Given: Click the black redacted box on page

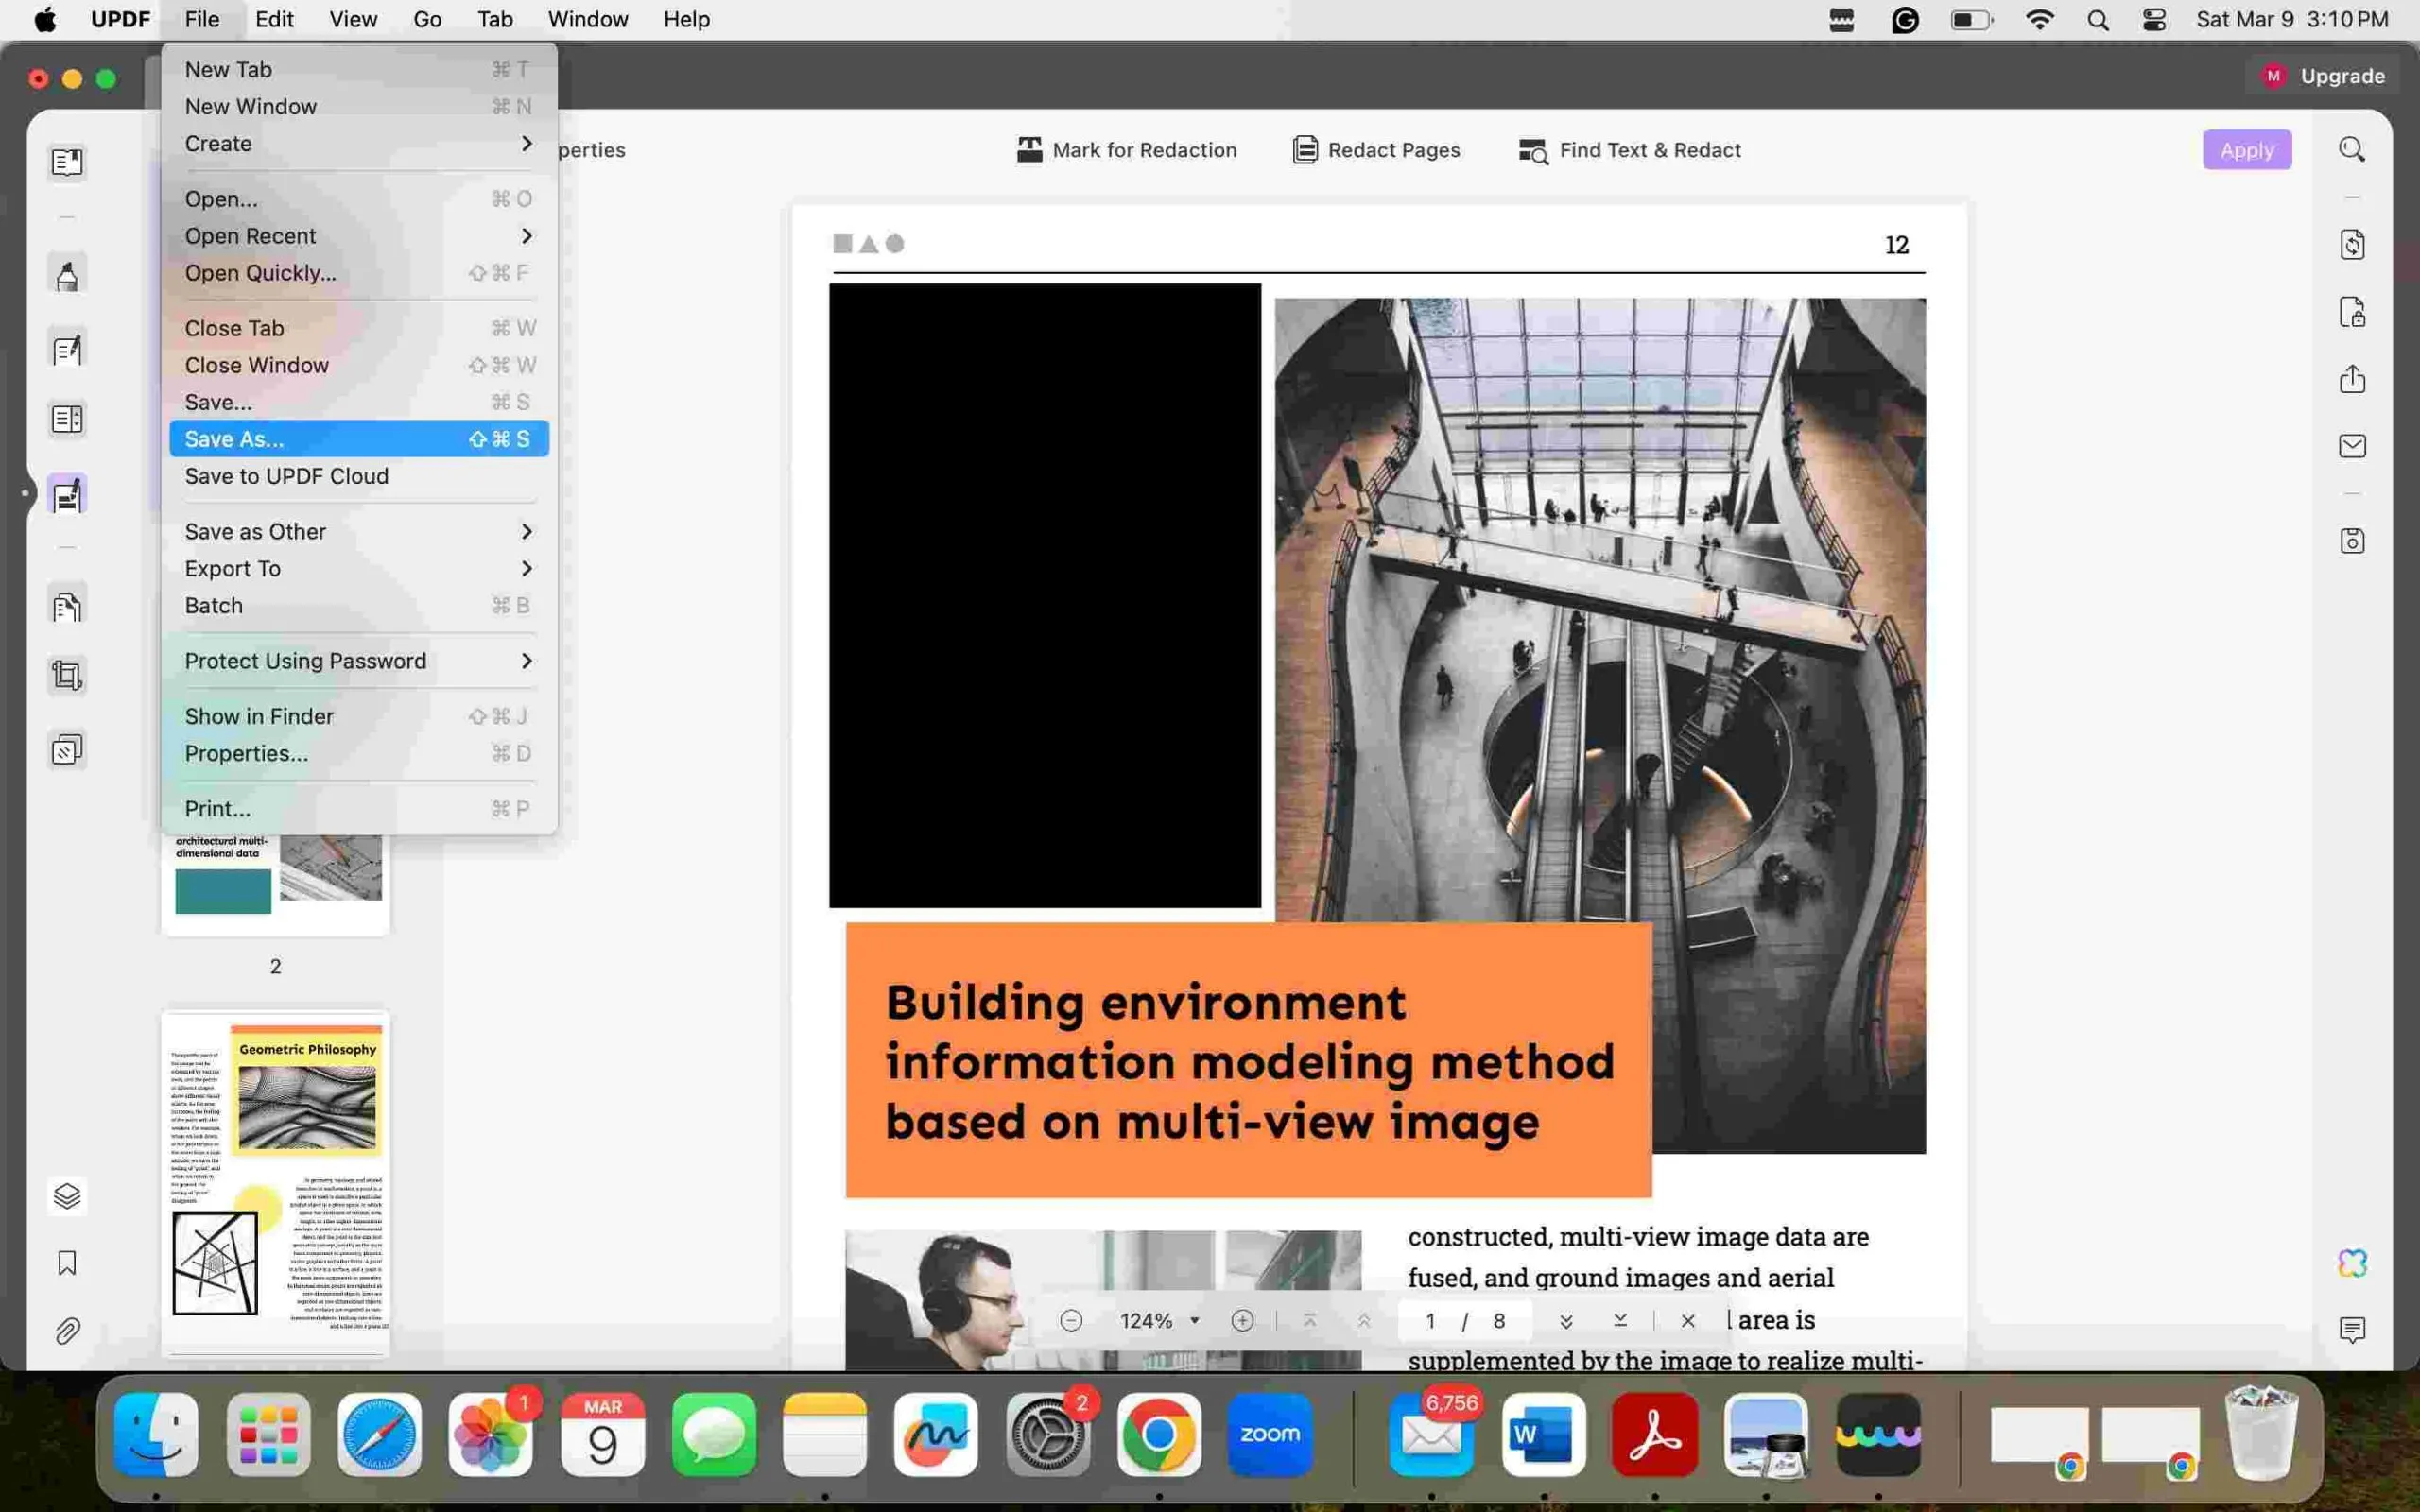Looking at the screenshot, I should (1044, 595).
